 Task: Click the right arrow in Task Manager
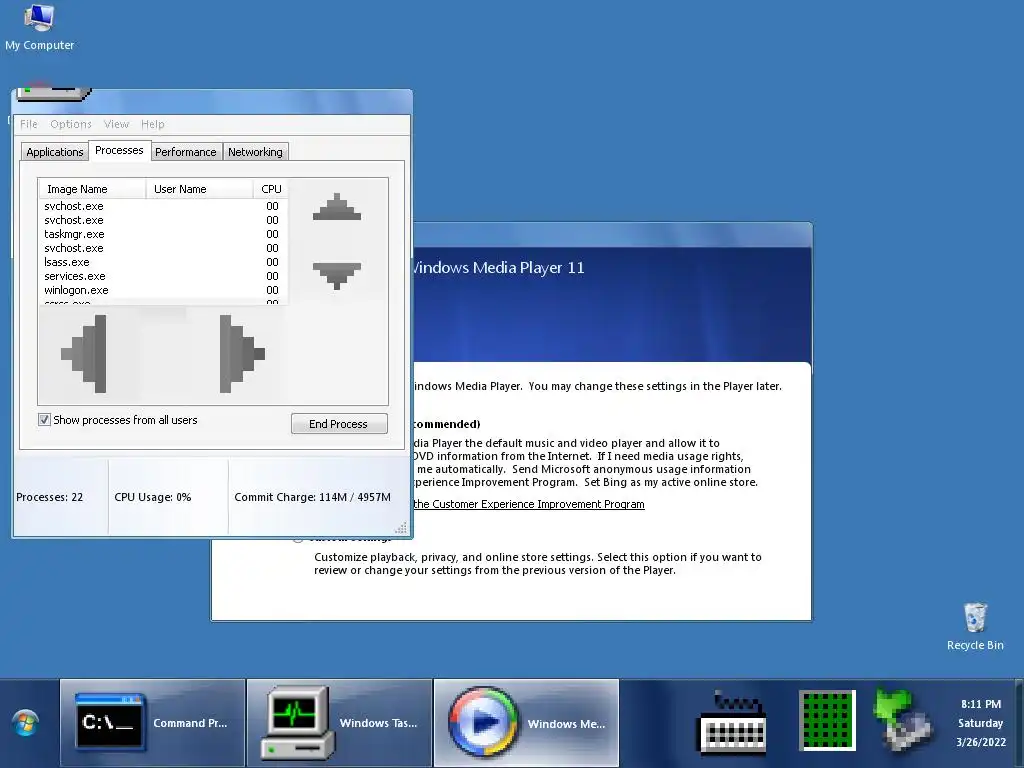(x=242, y=354)
